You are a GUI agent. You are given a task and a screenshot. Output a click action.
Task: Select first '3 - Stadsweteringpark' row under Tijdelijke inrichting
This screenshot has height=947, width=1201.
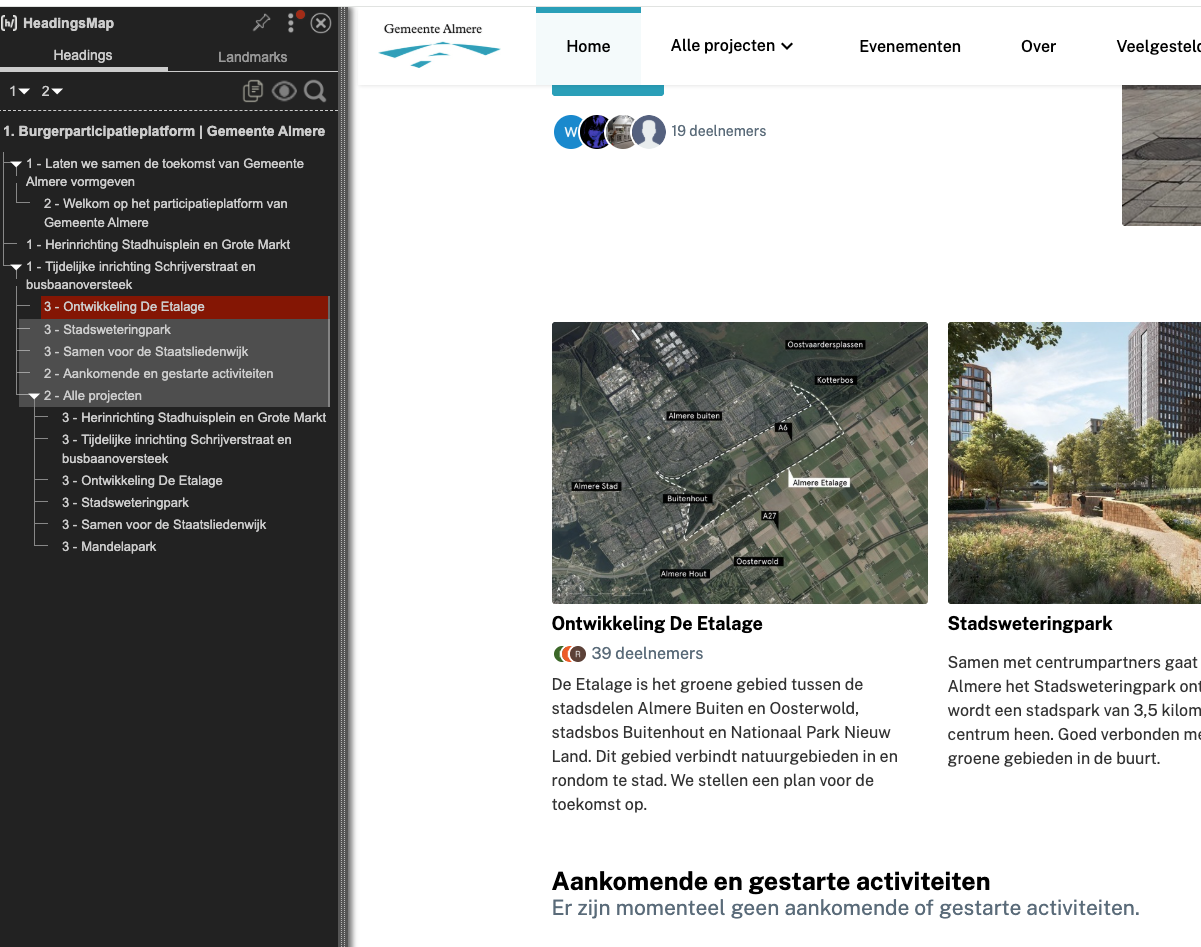click(x=107, y=329)
